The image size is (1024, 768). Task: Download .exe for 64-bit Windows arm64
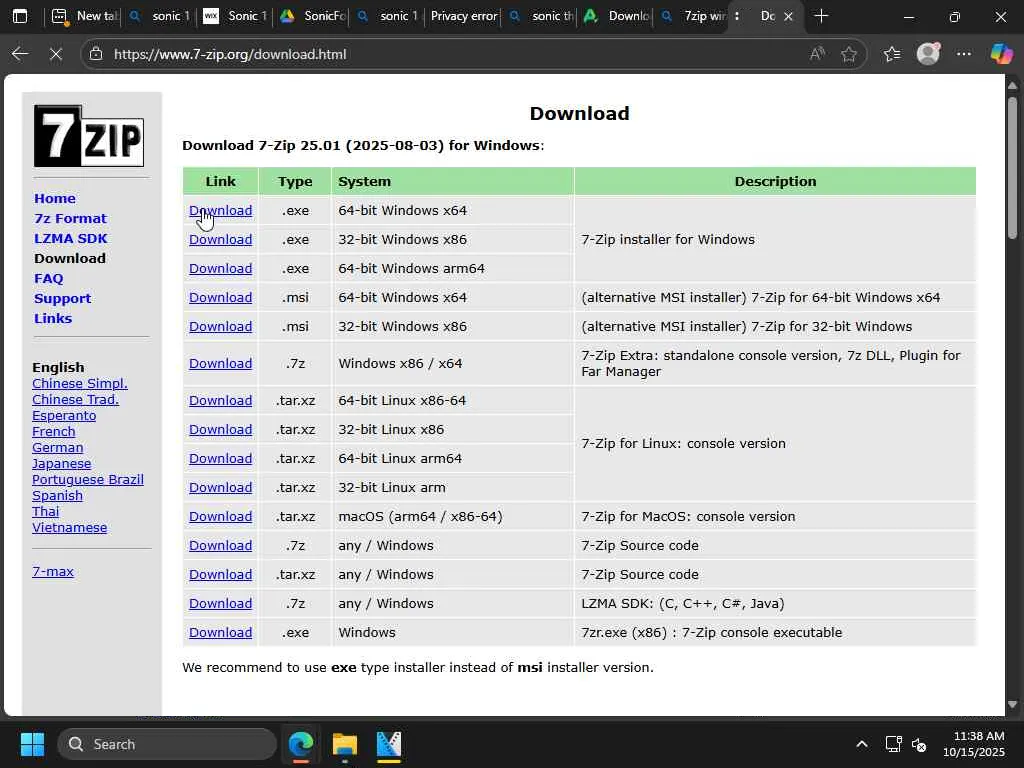[x=221, y=268]
